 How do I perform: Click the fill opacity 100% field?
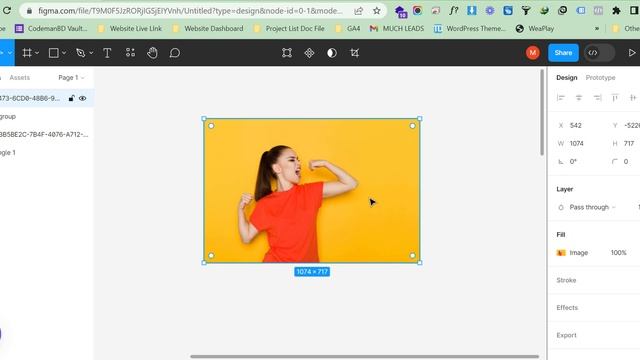(x=618, y=253)
